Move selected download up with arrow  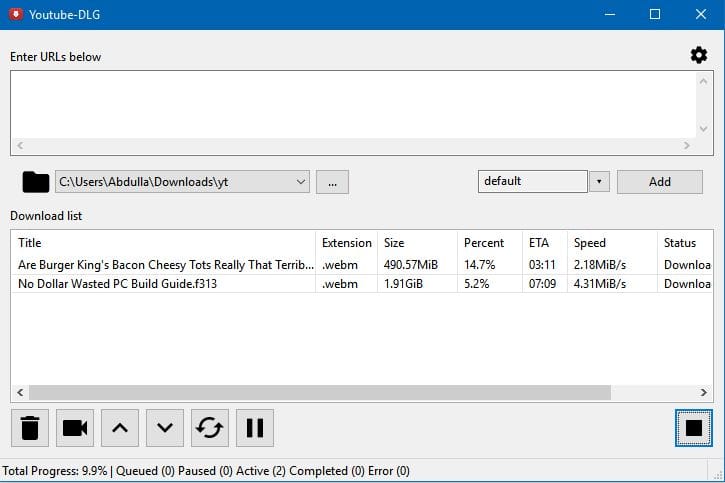pos(120,428)
